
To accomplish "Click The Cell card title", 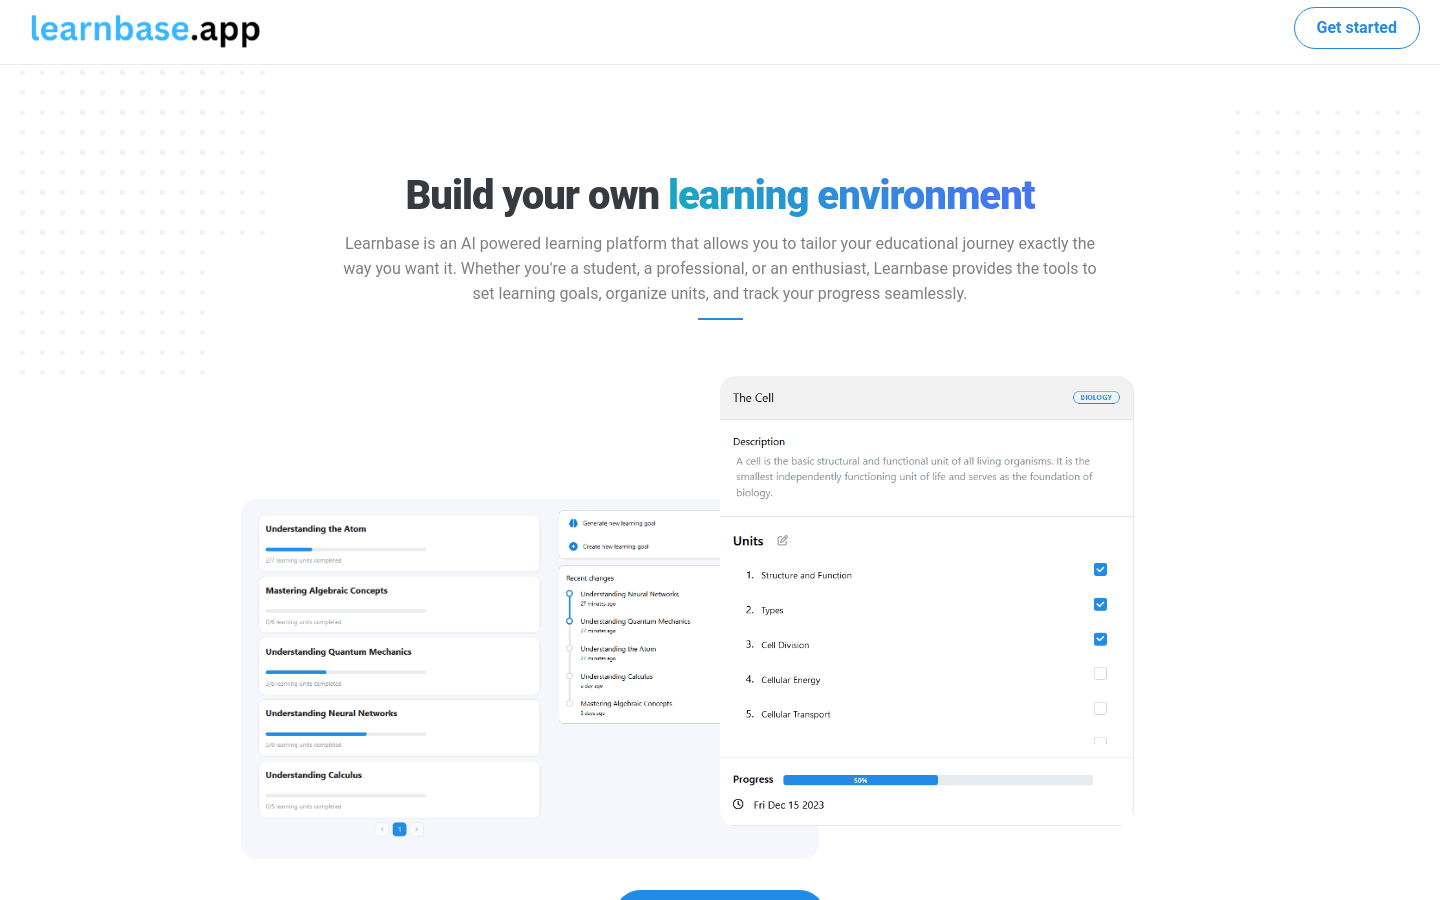I will coord(753,398).
